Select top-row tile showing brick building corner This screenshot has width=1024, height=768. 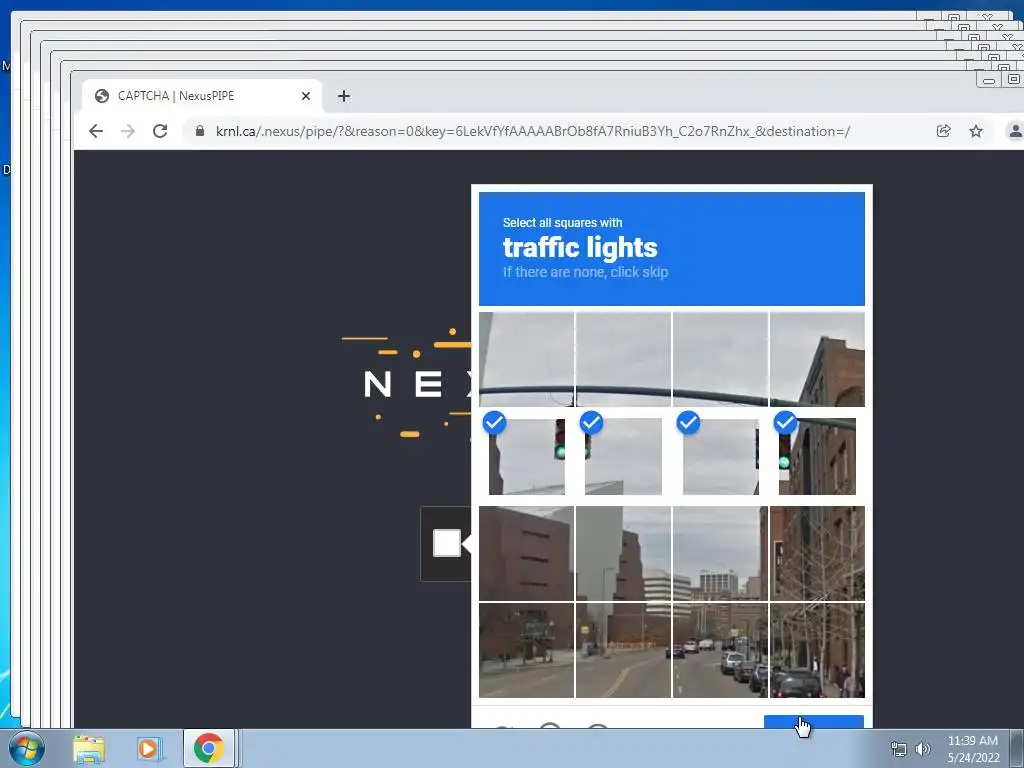click(x=817, y=359)
